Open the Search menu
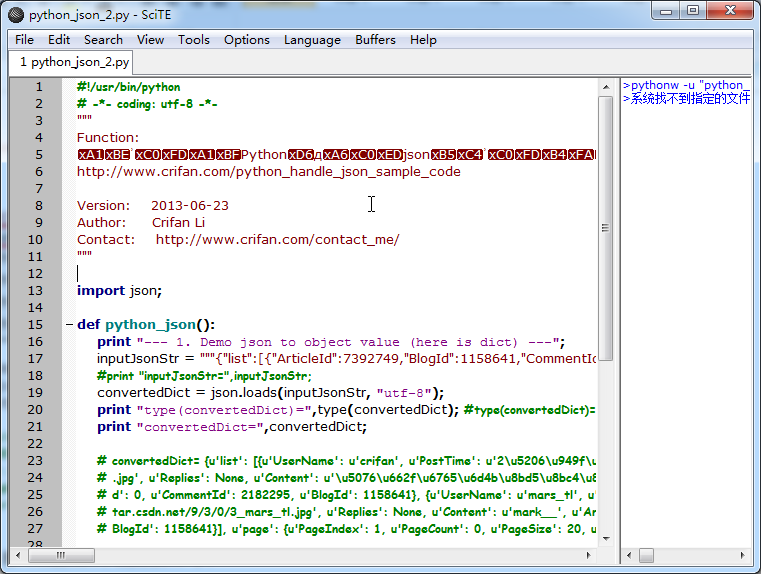The width and height of the screenshot is (761, 574). click(x=103, y=40)
